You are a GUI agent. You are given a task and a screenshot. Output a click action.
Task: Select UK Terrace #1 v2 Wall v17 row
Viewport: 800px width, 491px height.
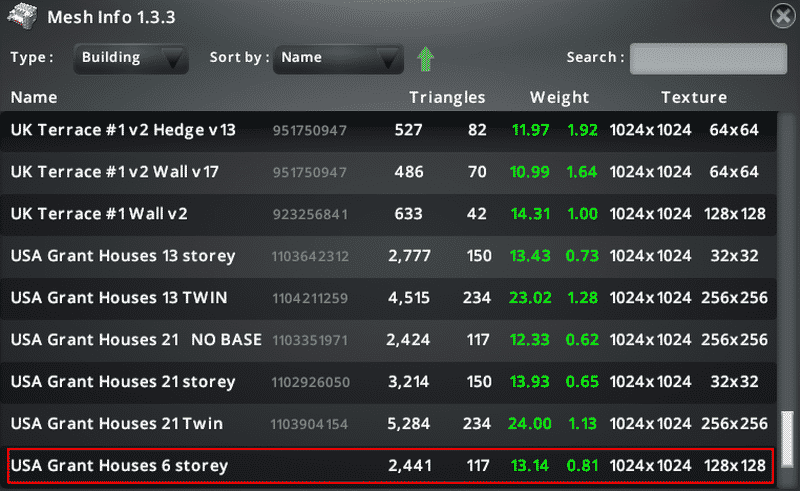390,172
